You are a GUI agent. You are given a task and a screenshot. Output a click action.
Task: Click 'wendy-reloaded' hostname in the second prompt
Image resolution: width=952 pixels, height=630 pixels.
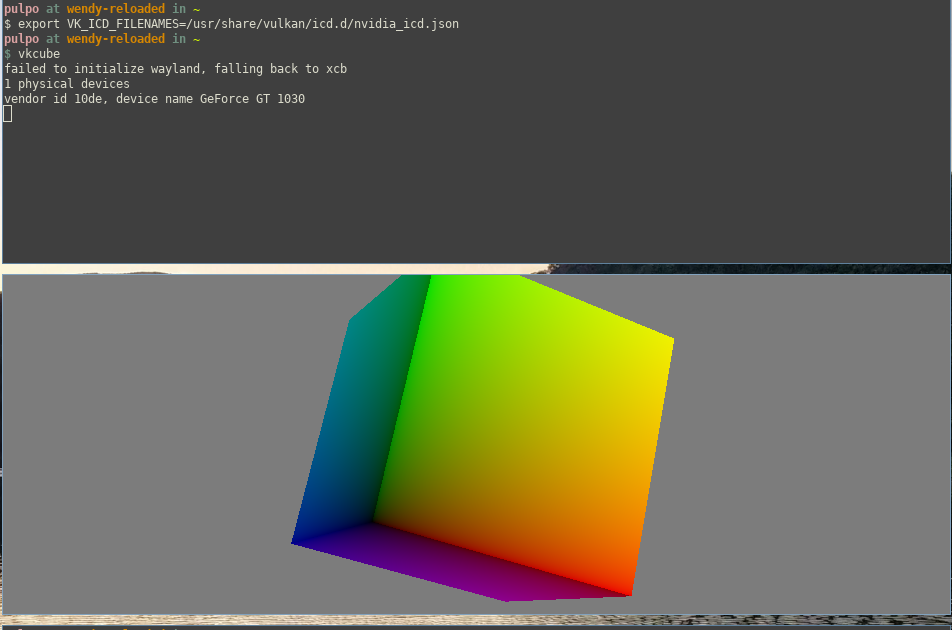tap(116, 39)
